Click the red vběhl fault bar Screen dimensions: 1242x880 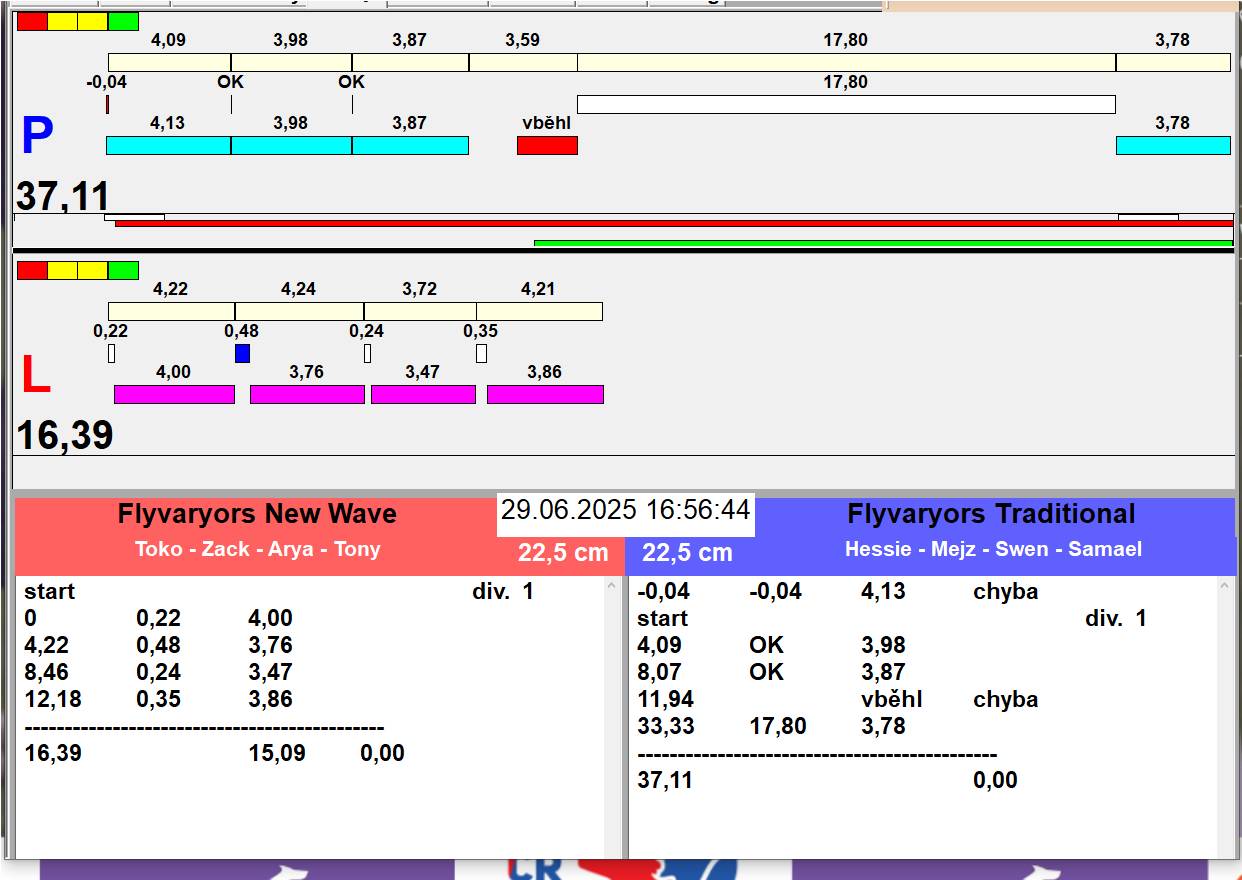tap(547, 146)
